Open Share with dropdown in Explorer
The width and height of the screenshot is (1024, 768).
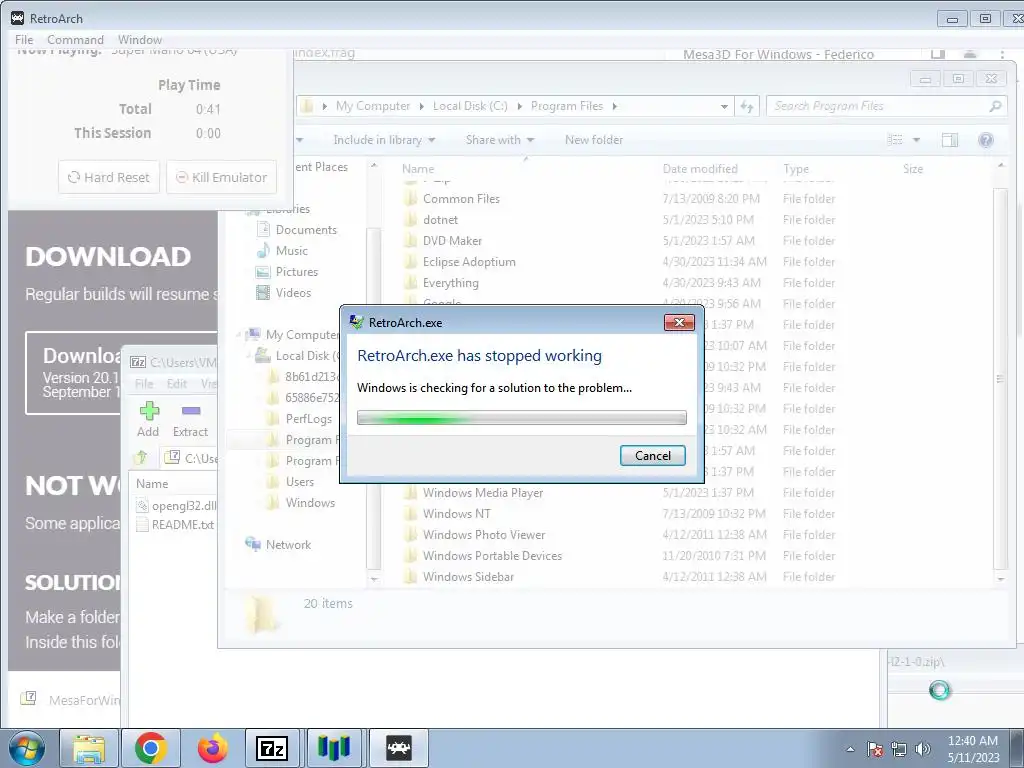coord(500,140)
